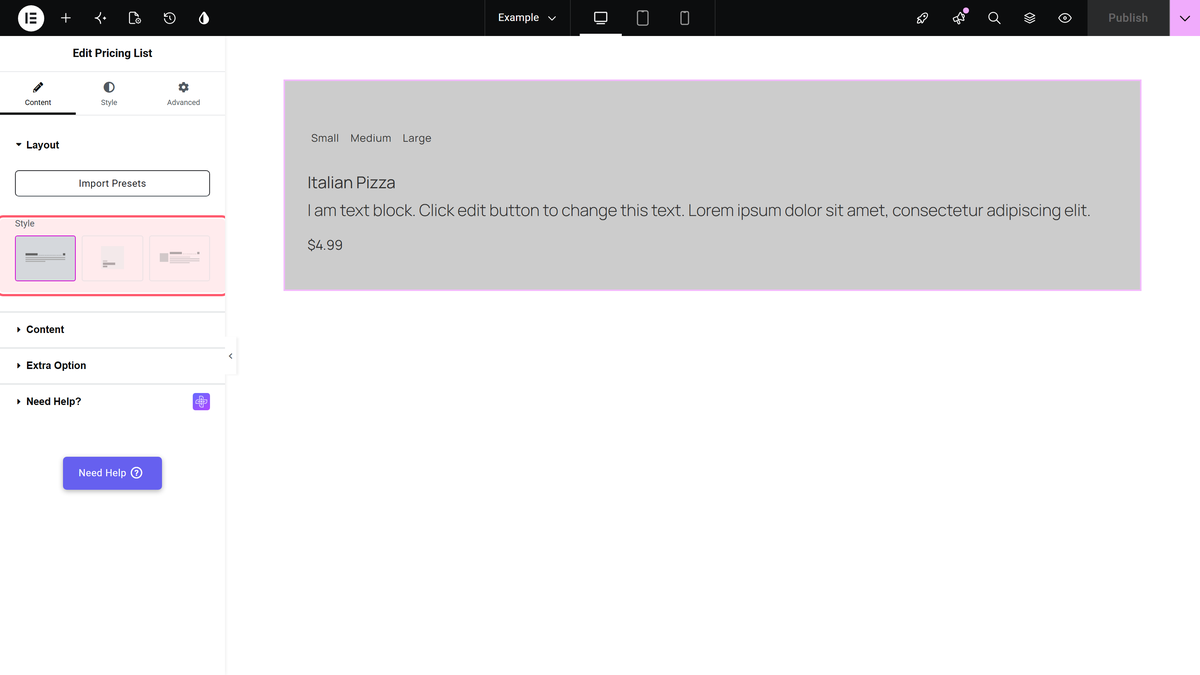Open the theme style droplet icon
Image resolution: width=1200 pixels, height=675 pixels.
click(x=204, y=18)
